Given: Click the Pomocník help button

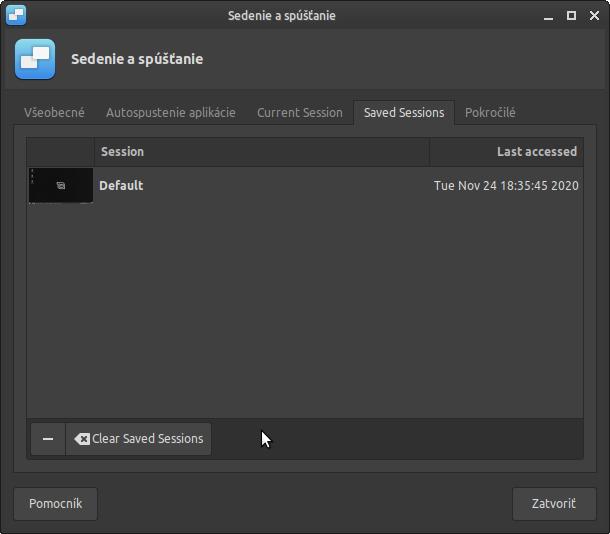Looking at the screenshot, I should [56, 504].
